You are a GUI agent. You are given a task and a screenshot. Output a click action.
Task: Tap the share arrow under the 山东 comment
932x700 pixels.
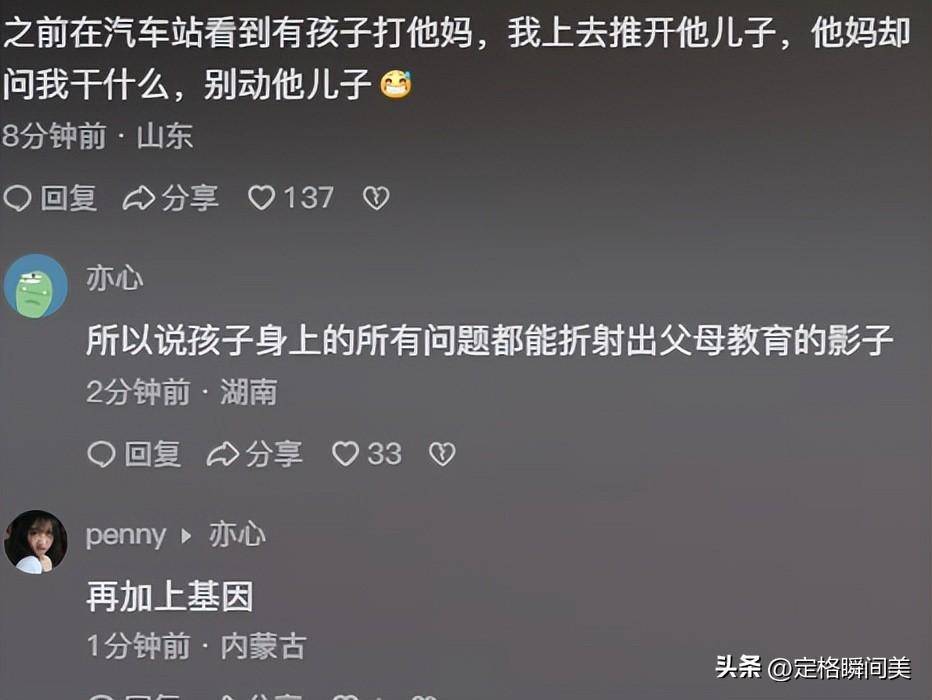tap(138, 198)
